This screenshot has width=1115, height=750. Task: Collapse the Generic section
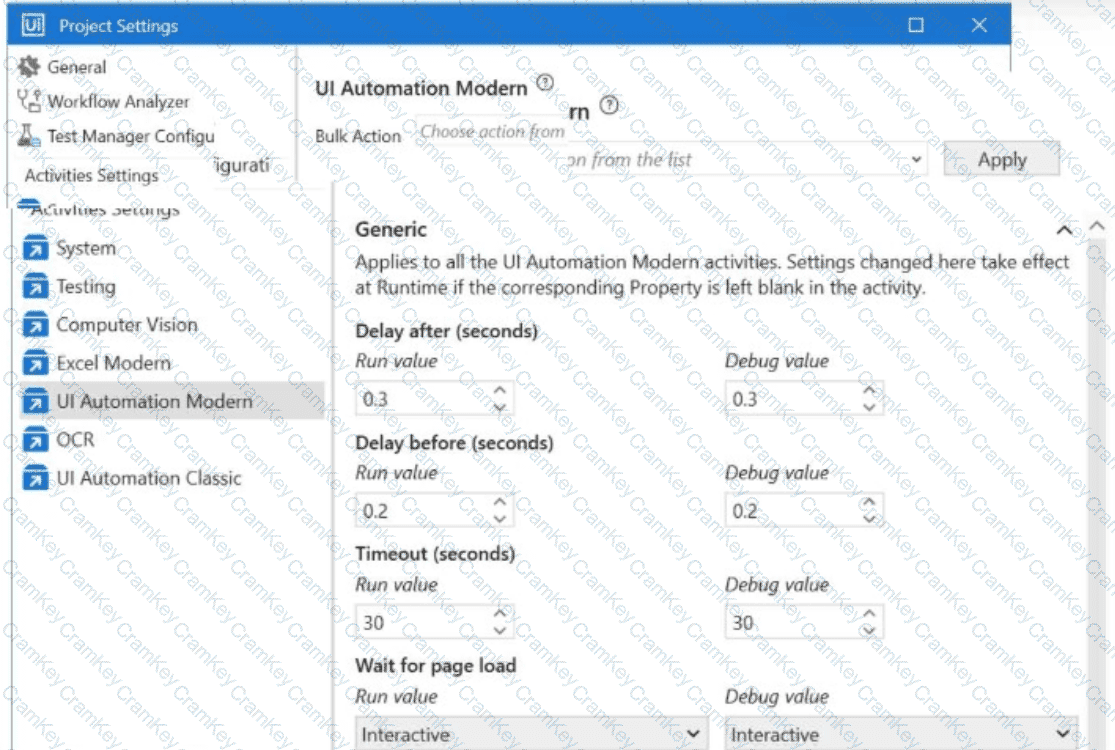[1065, 230]
